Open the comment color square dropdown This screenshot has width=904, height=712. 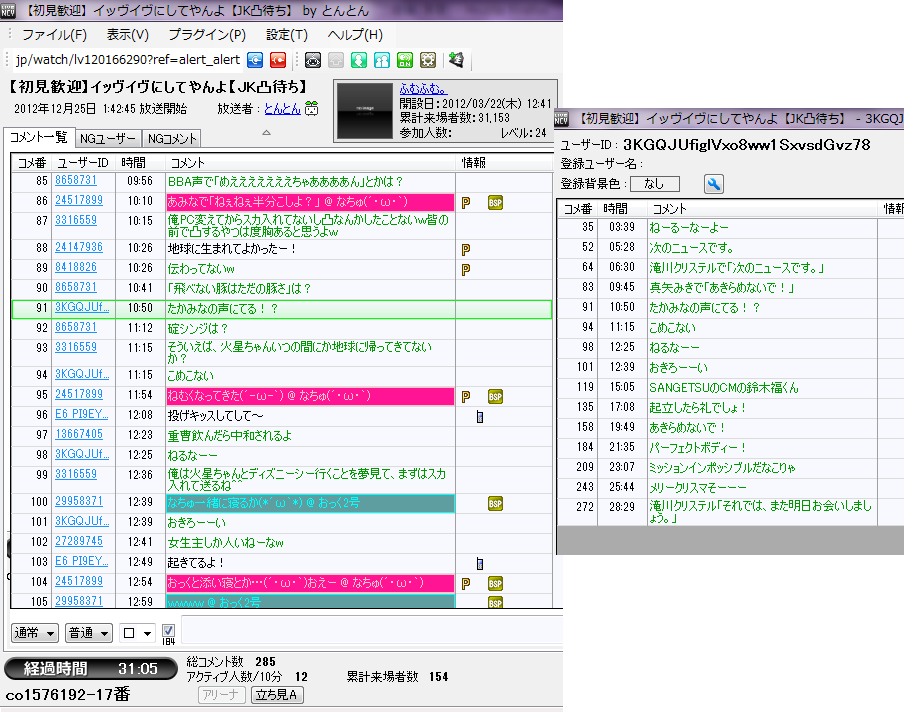click(137, 633)
